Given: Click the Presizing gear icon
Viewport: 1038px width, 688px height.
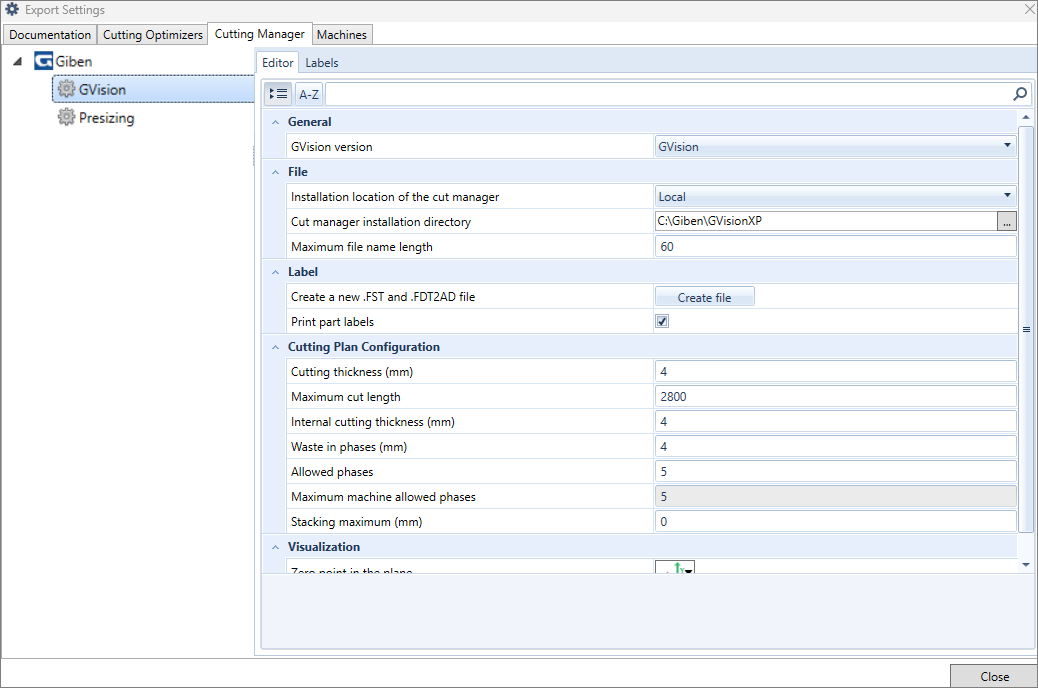Looking at the screenshot, I should (66, 118).
